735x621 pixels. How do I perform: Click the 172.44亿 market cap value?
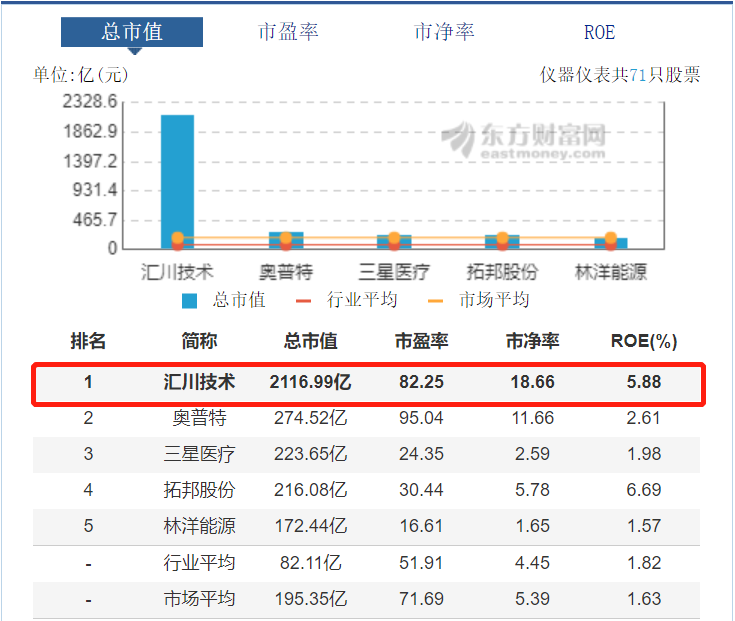click(x=310, y=526)
